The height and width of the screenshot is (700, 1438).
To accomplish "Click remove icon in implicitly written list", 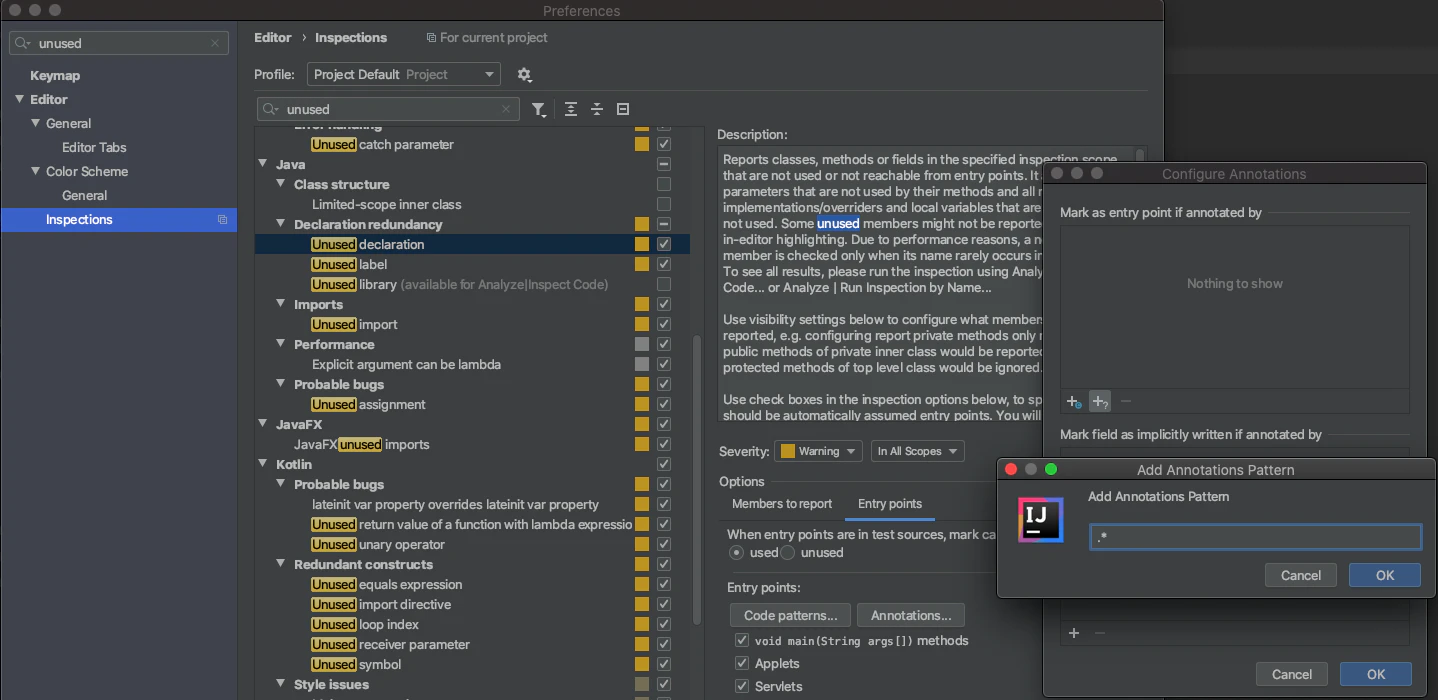I will coord(1100,633).
